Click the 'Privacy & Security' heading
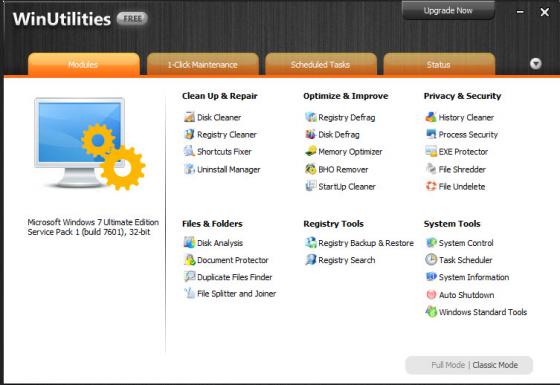The height and width of the screenshot is (385, 560). point(462,96)
